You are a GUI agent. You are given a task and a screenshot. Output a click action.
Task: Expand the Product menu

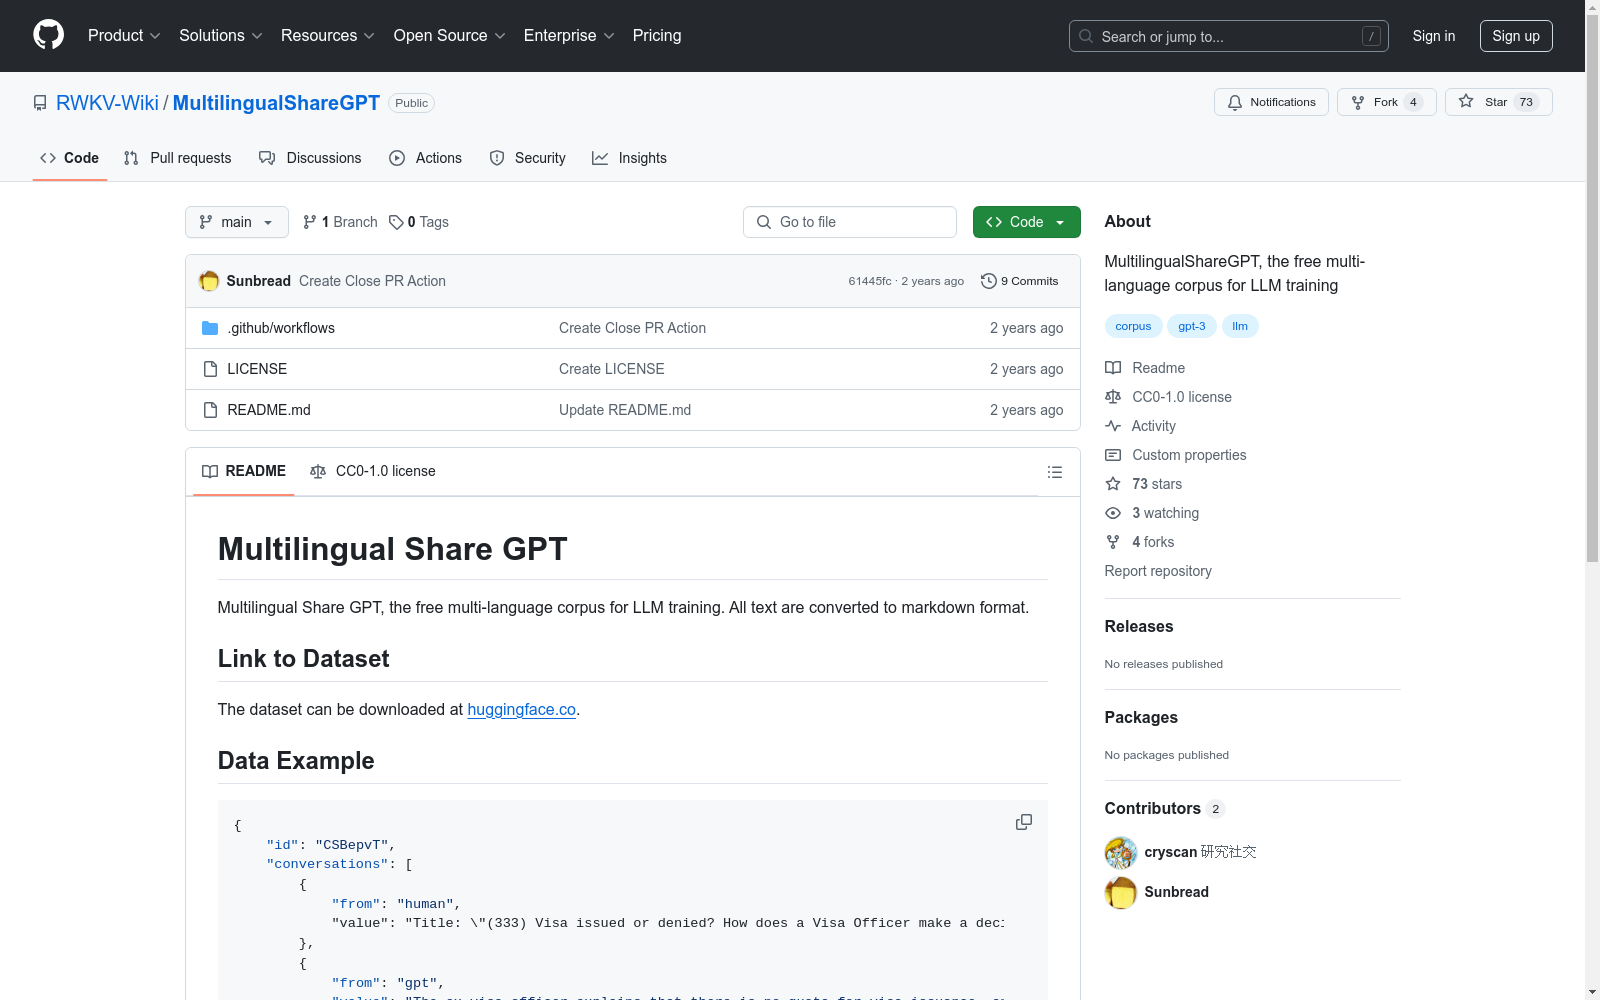click(124, 36)
